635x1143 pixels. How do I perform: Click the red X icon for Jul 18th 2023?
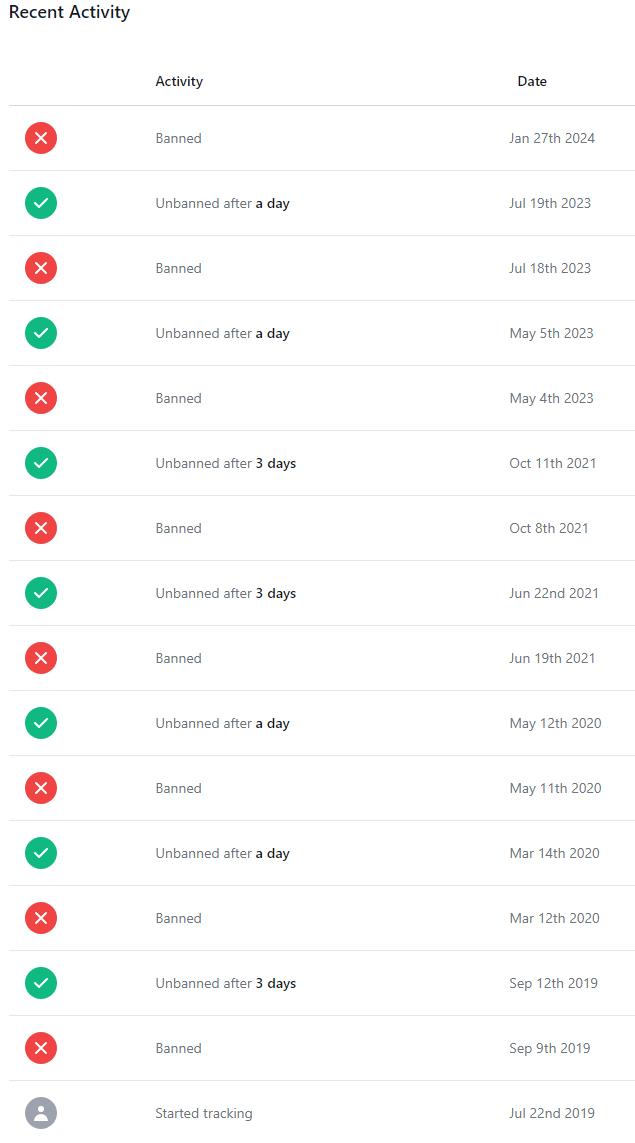coord(41,268)
